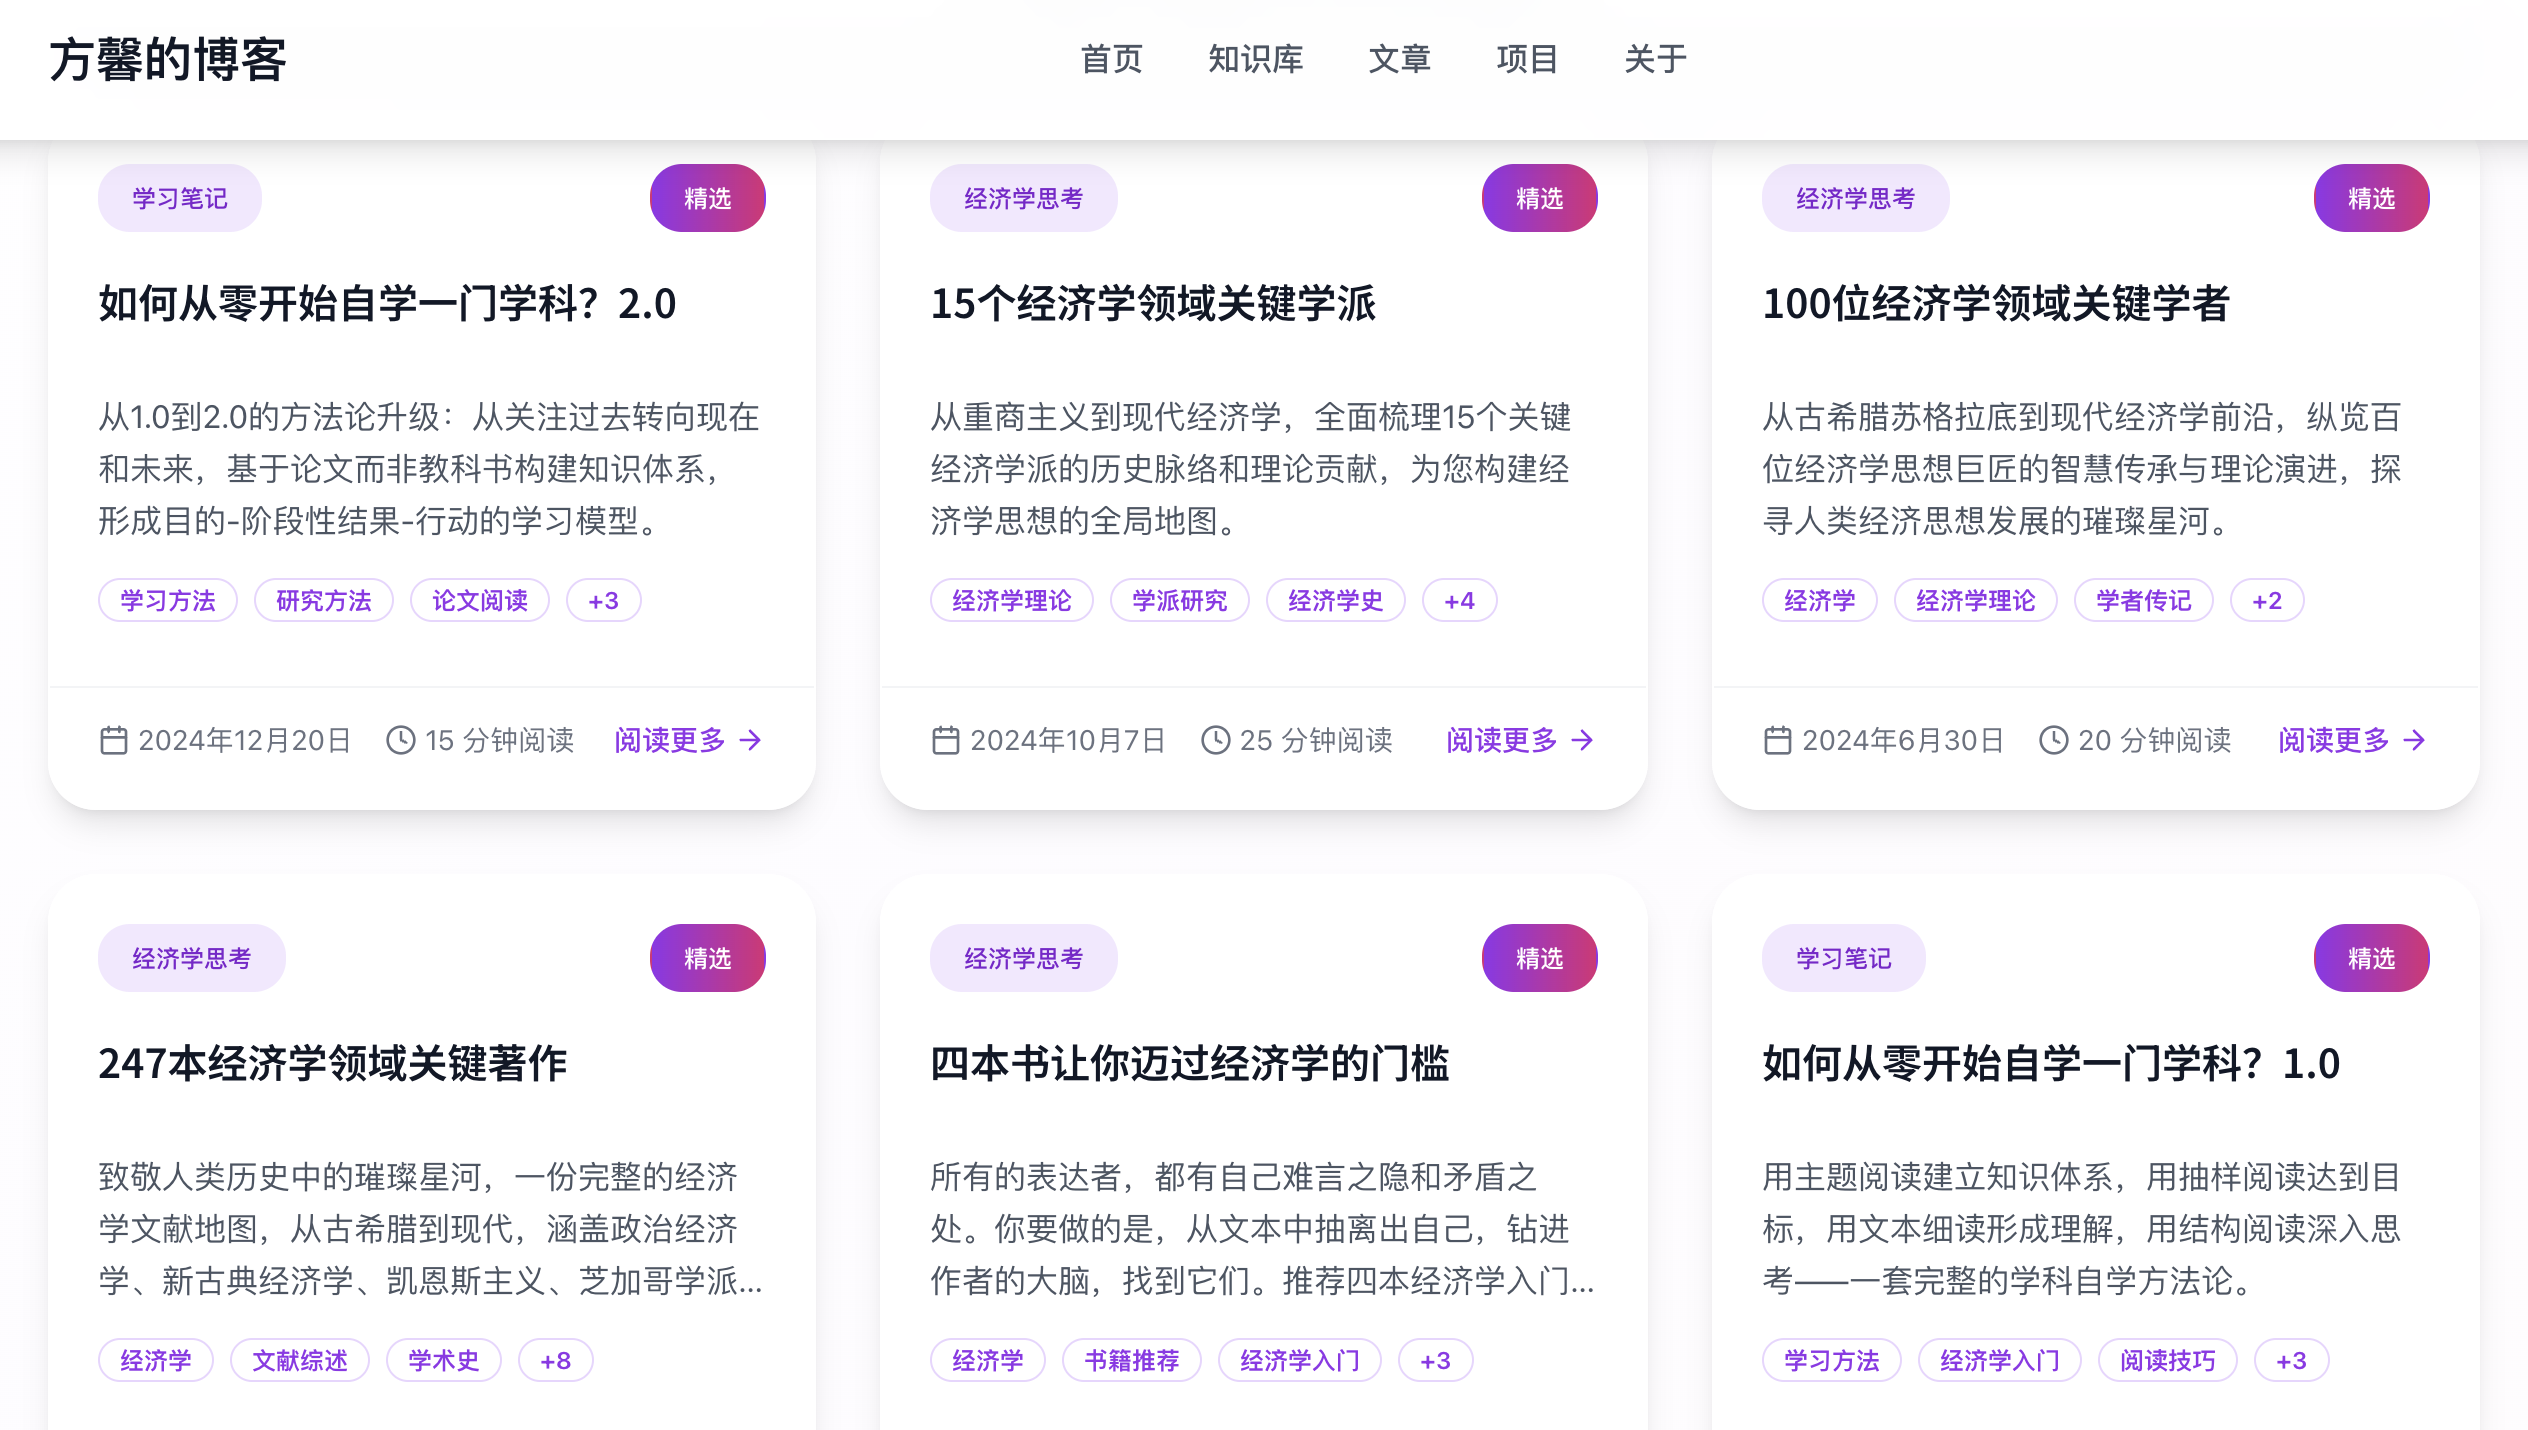Click the clock icon beside 25 分钟阅读
The image size is (2528, 1430).
point(1214,740)
